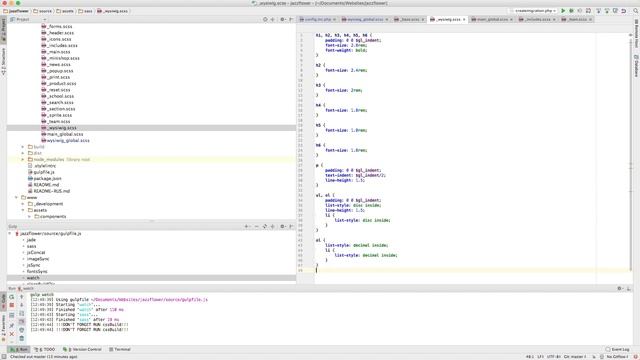640x360 pixels.
Task: Expand the build folder in project tree
Action: coord(23,147)
